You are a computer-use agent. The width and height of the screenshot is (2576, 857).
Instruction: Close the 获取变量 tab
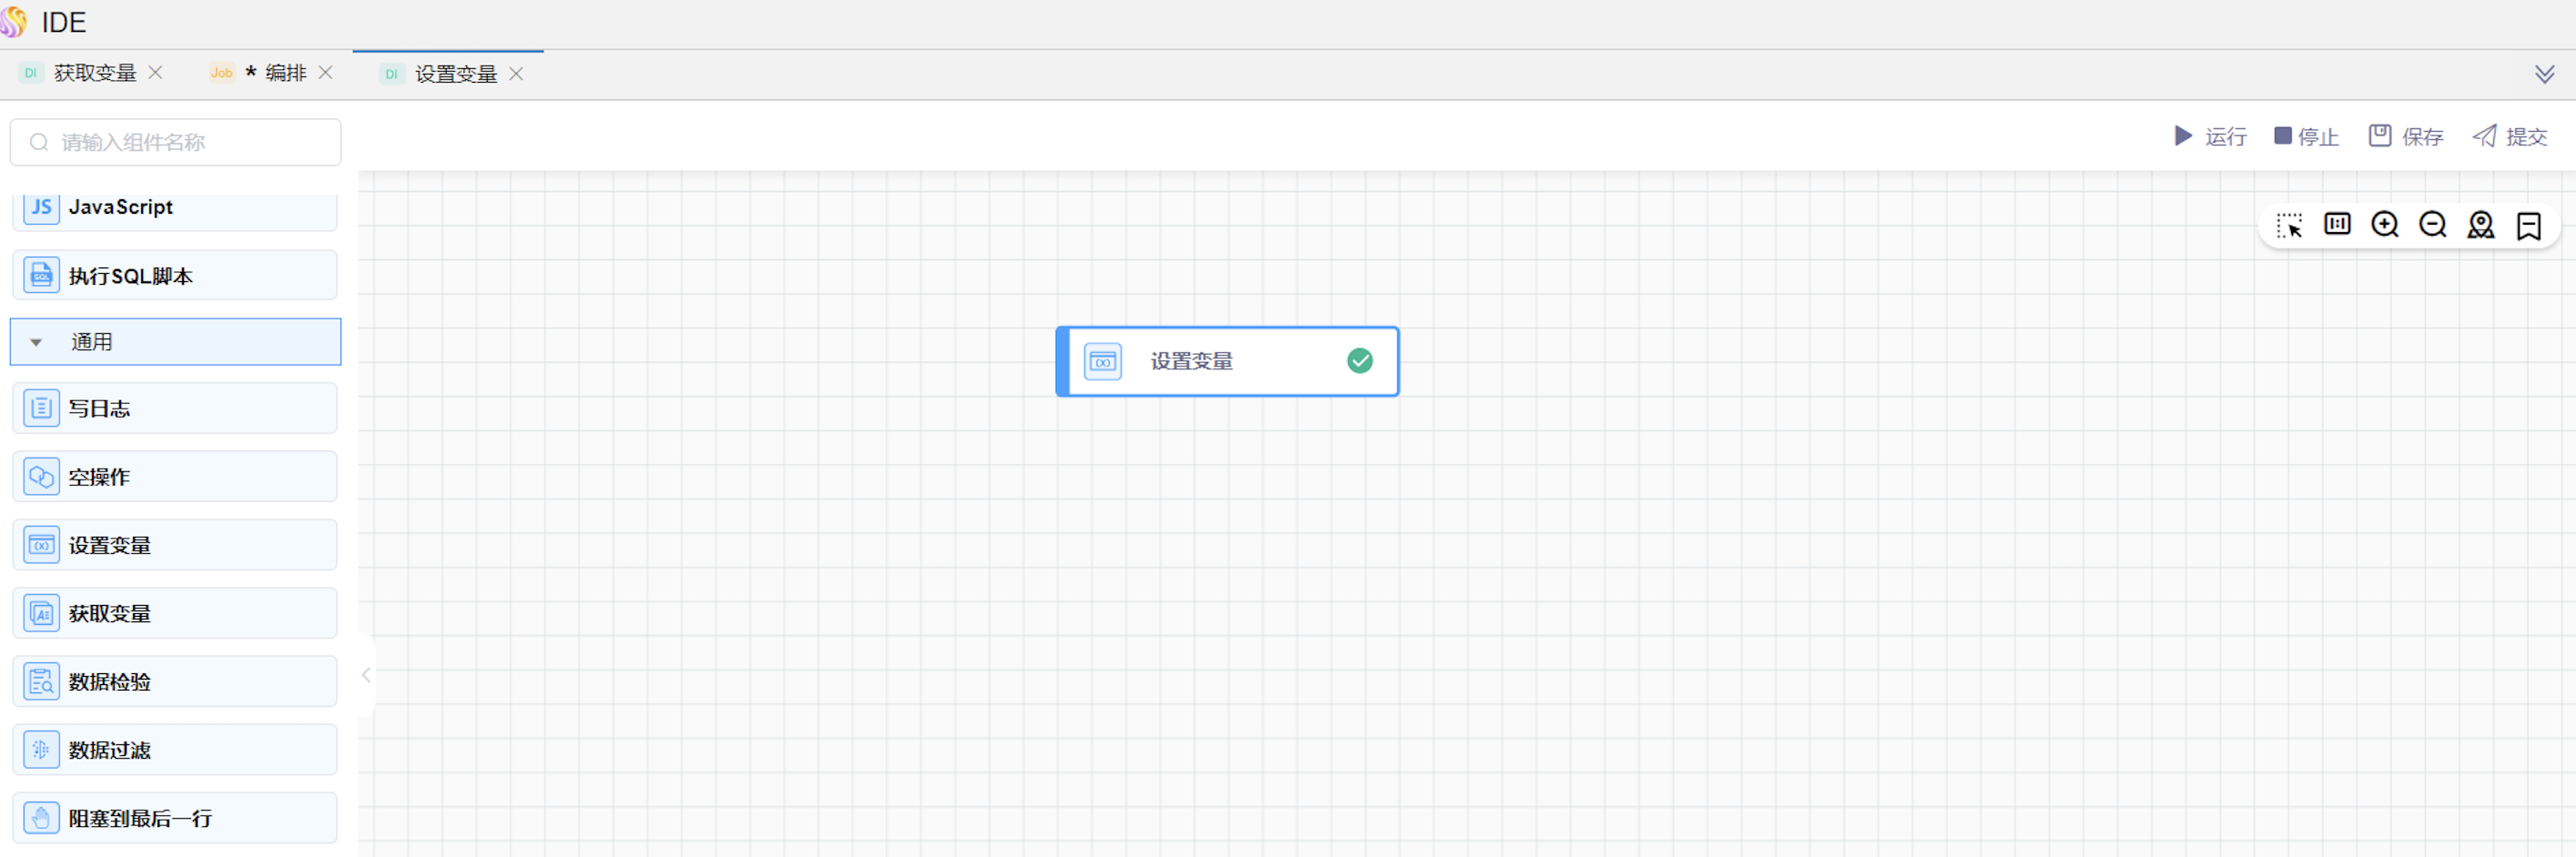coord(155,73)
